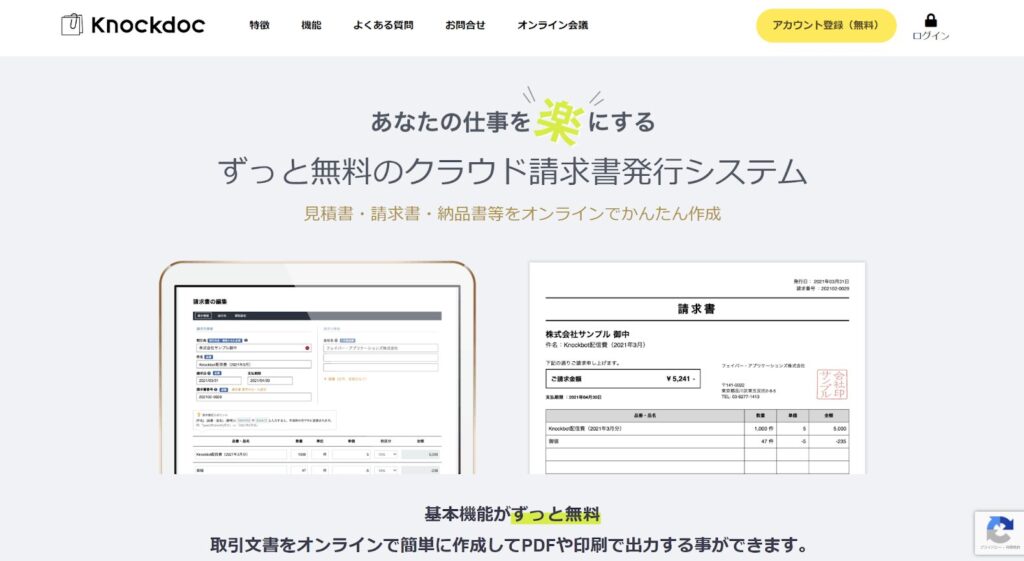Click the Knockdoc brand name
1024x561 pixels.
point(147,25)
